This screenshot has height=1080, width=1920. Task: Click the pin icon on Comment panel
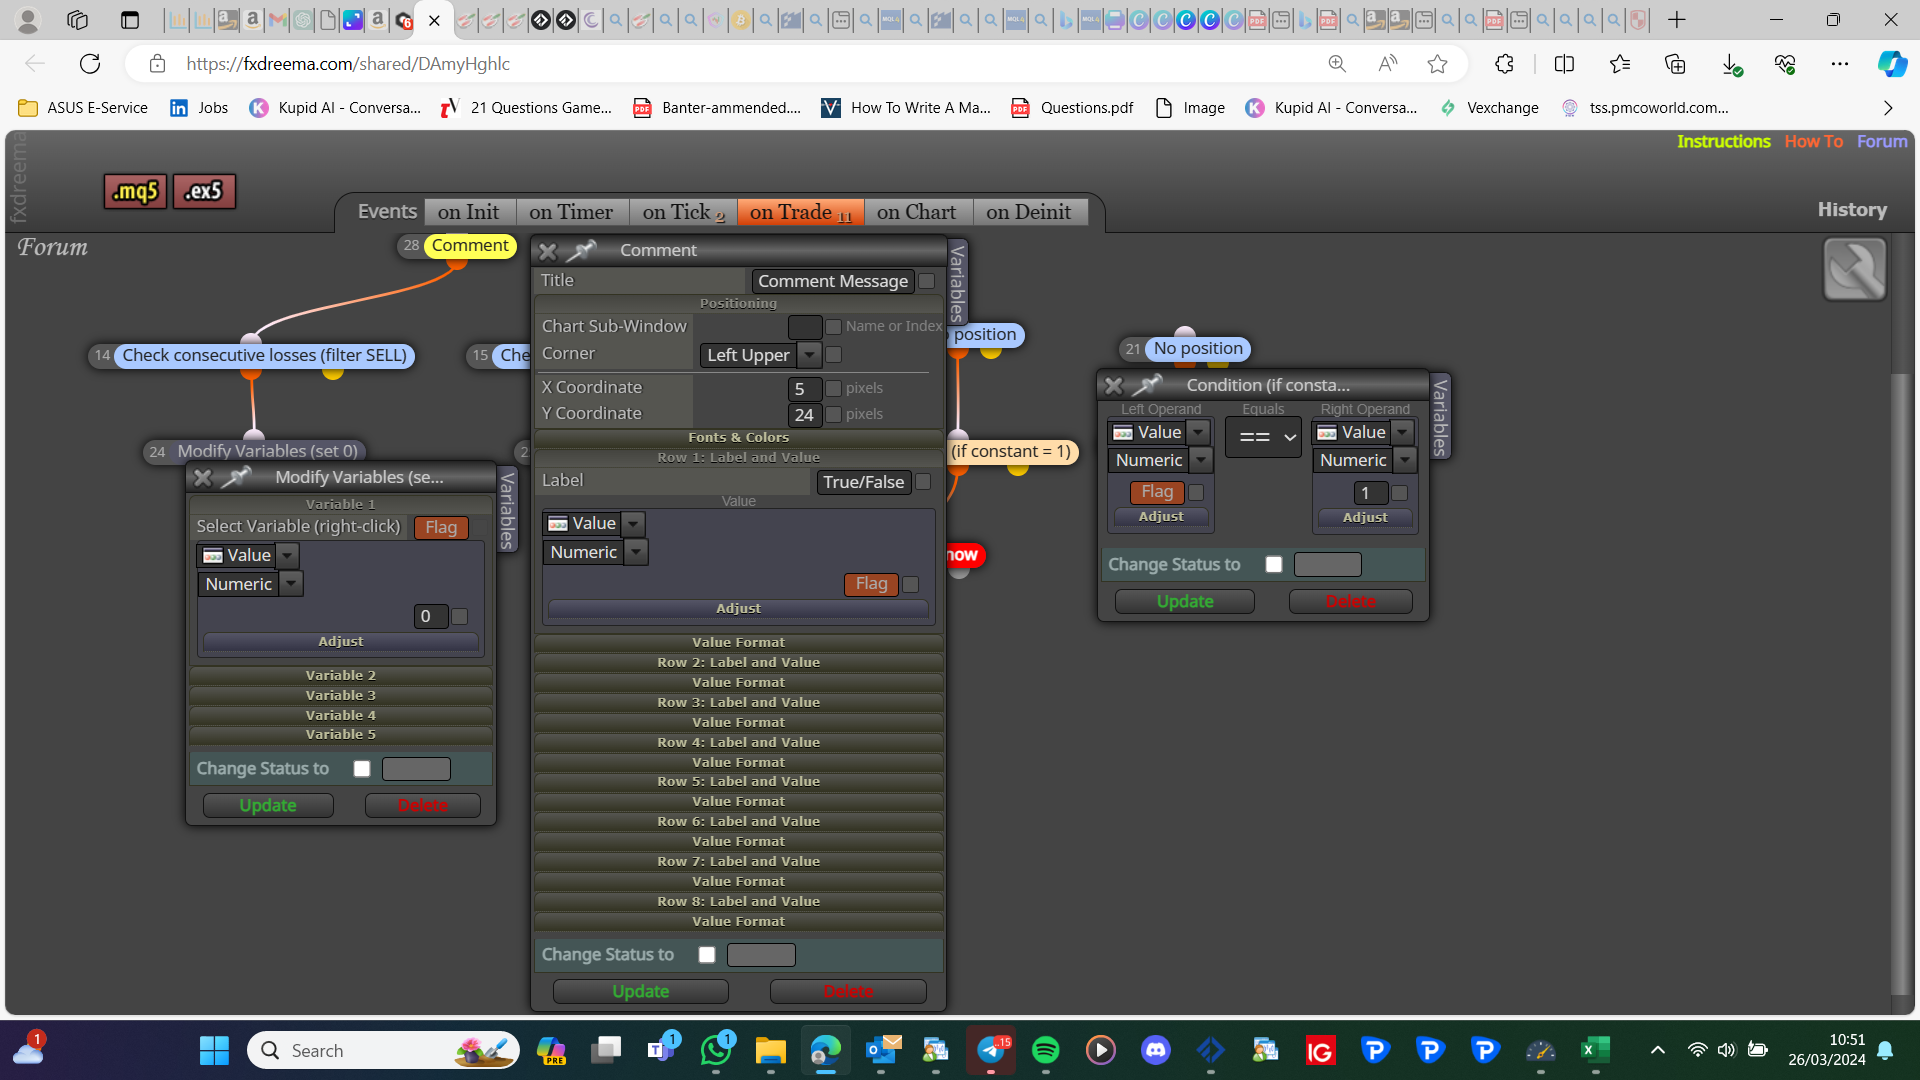point(582,251)
